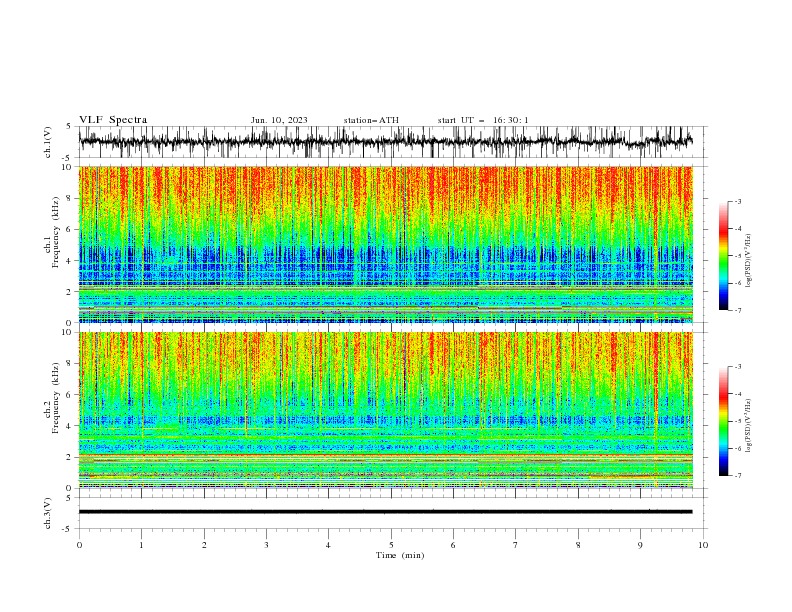Click the "6" kHz tick on ch.2 axis
The width and height of the screenshot is (792, 612).
coord(71,395)
